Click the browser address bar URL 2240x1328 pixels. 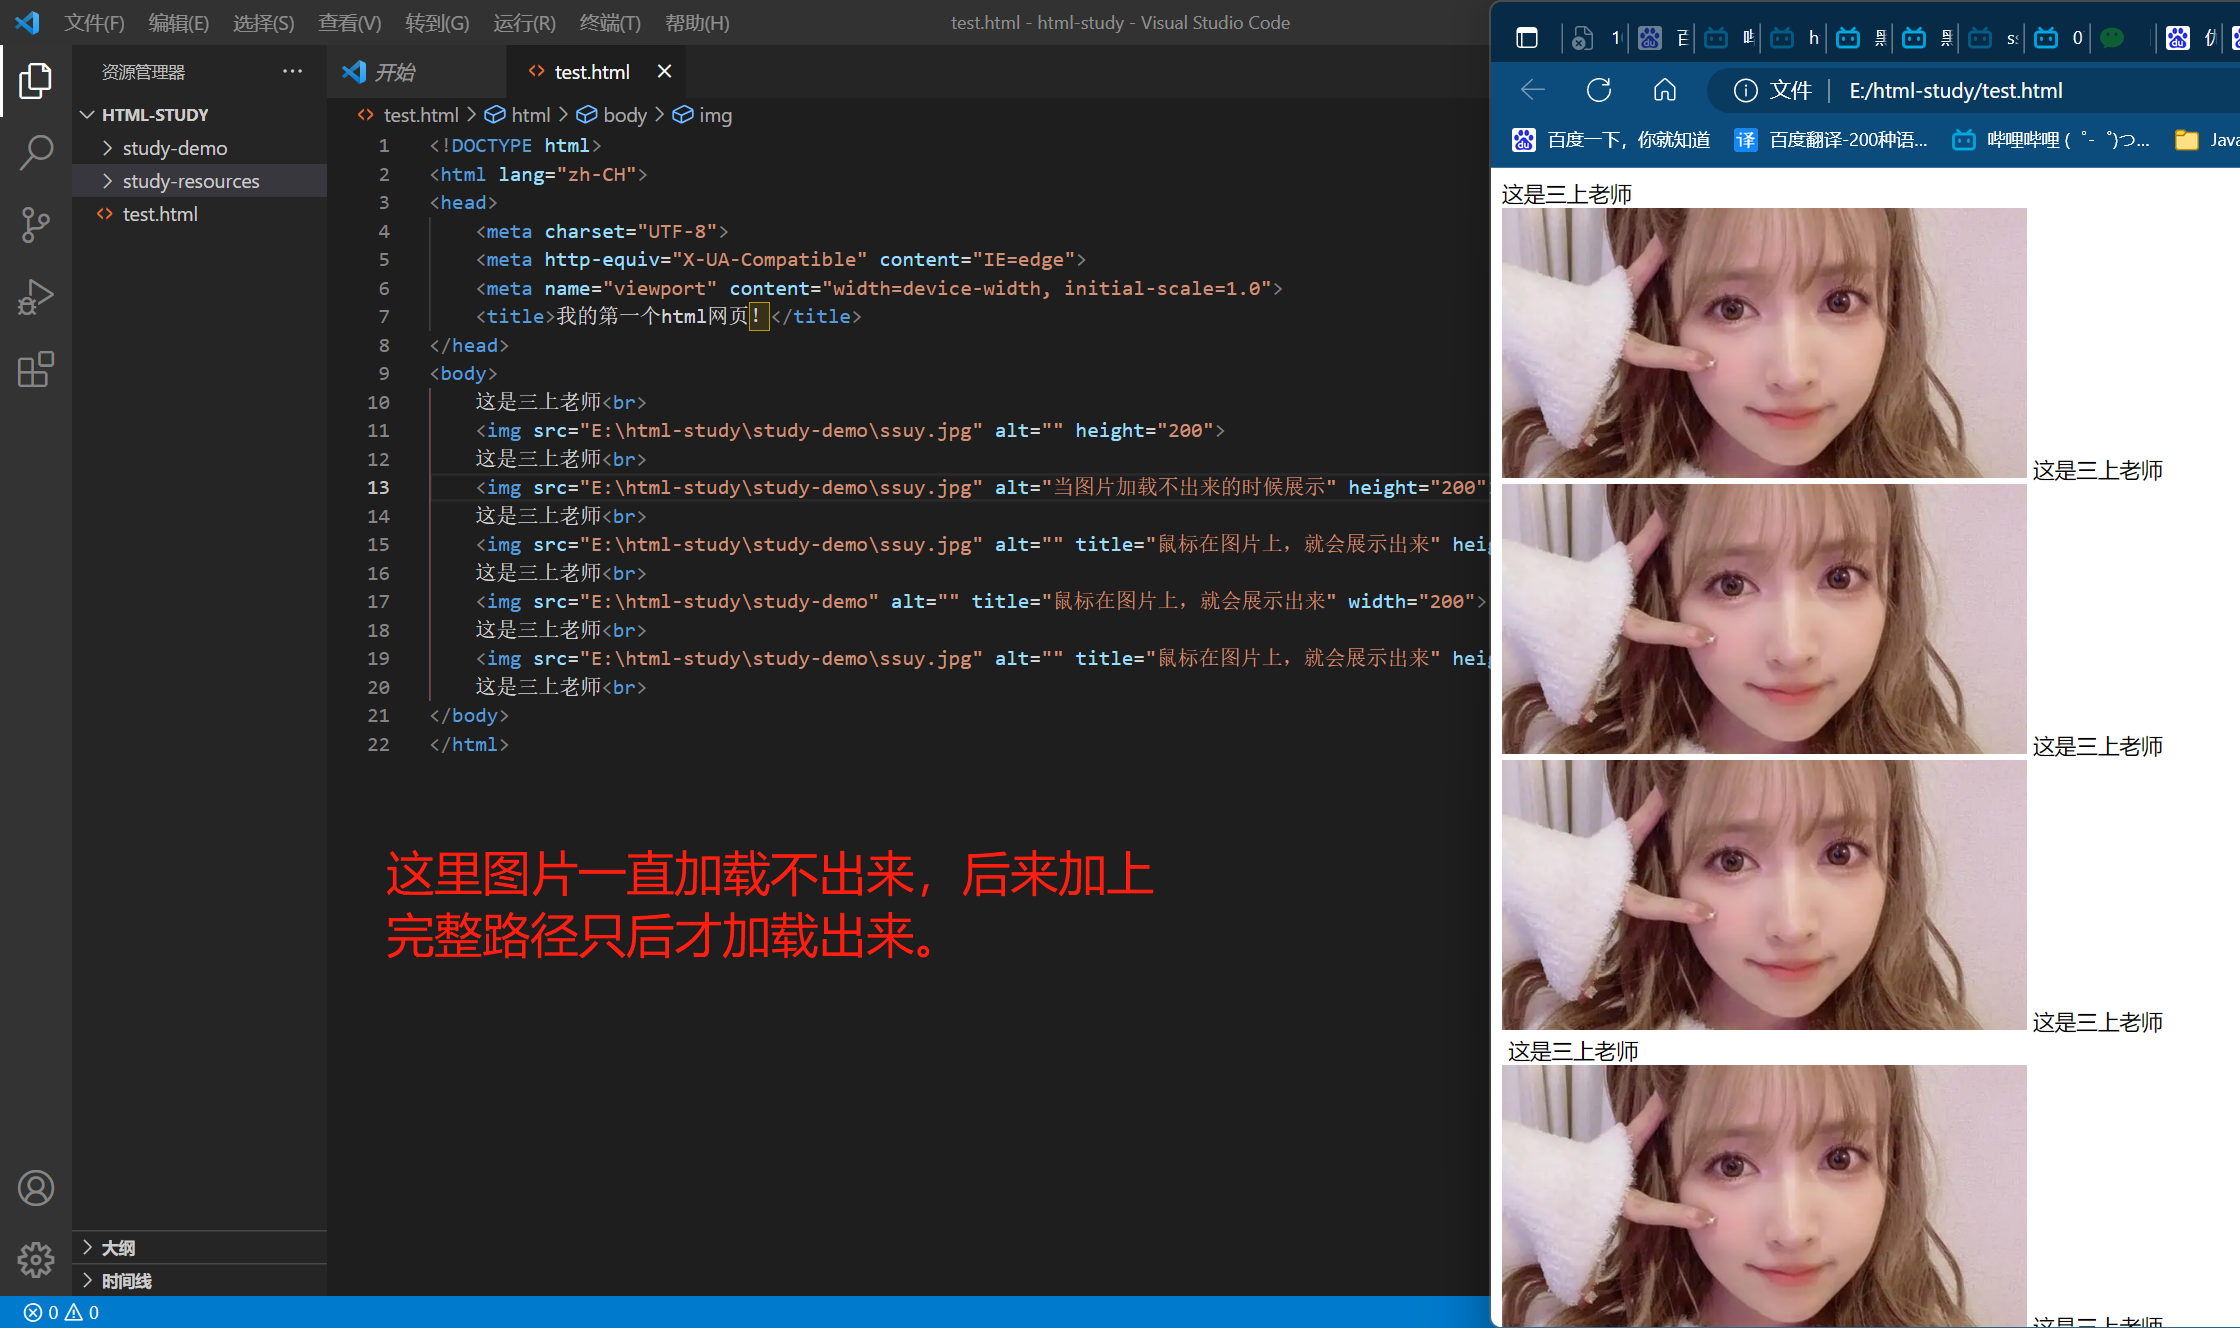[1955, 91]
